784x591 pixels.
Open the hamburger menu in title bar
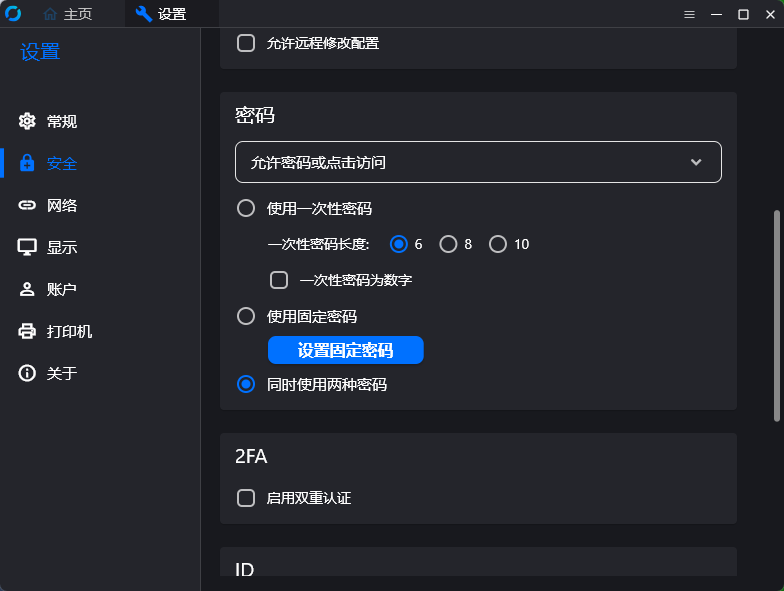tap(689, 14)
